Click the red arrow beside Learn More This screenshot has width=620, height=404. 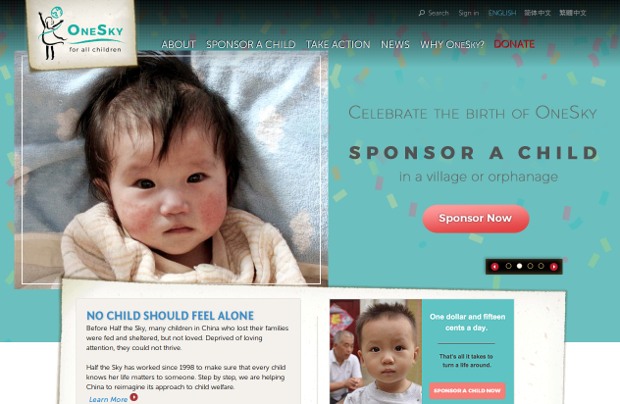coord(134,397)
